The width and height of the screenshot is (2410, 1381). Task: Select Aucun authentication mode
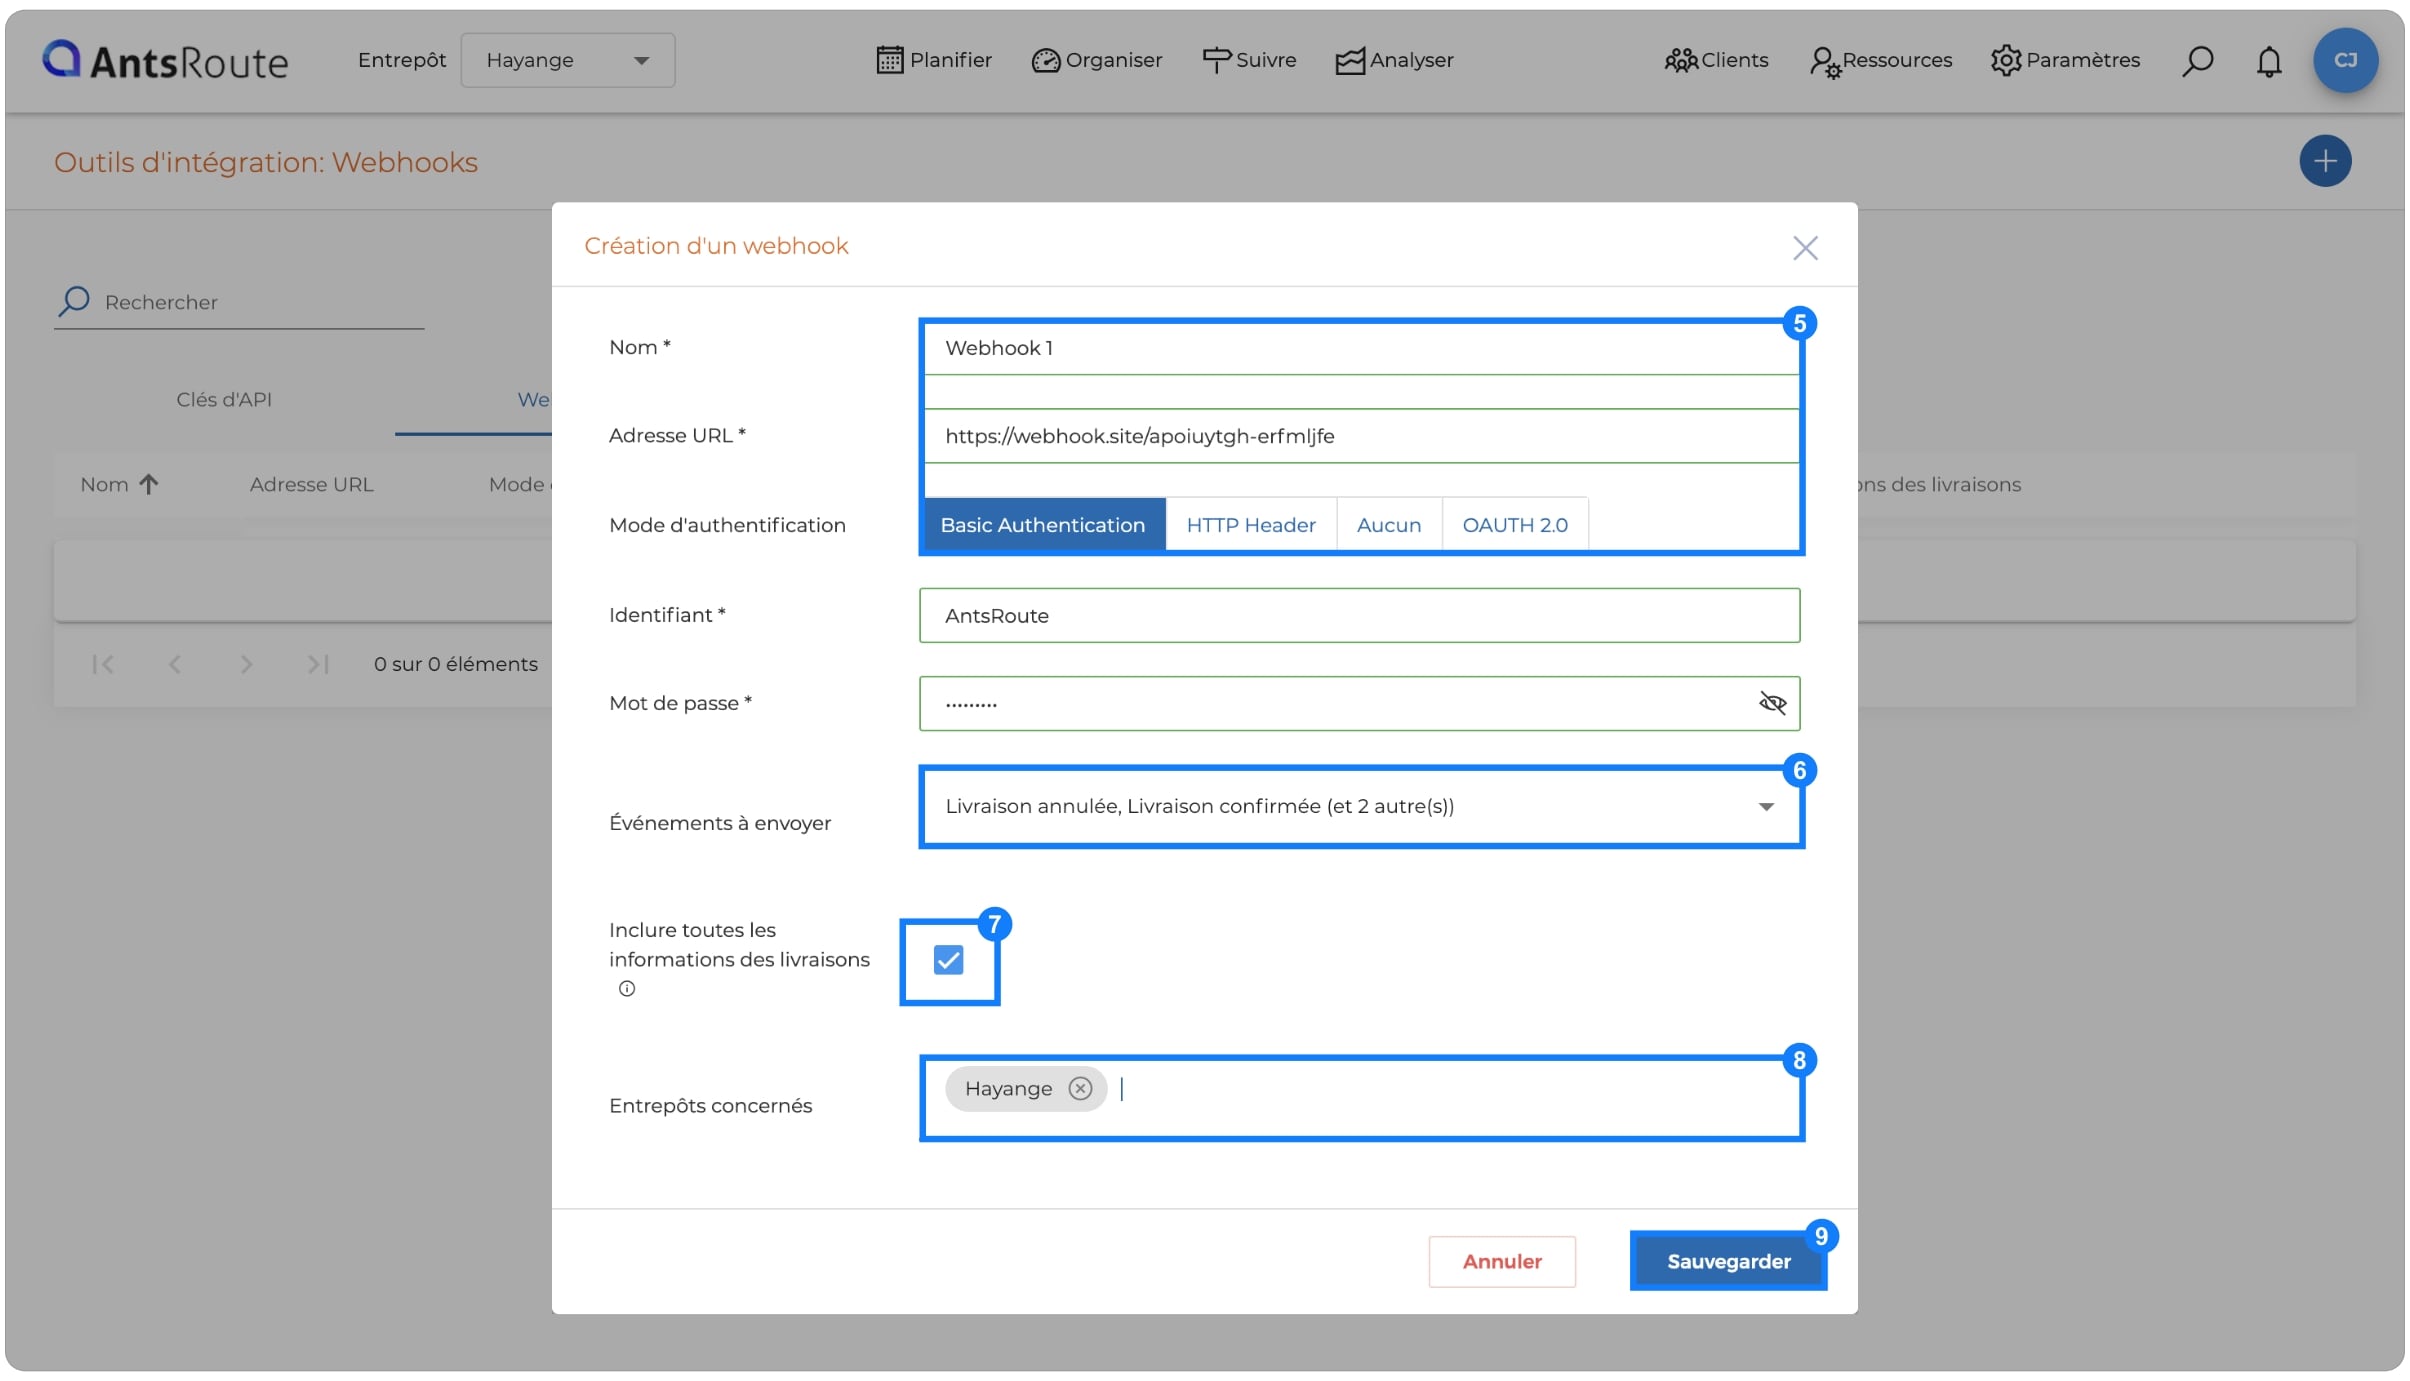coord(1389,525)
